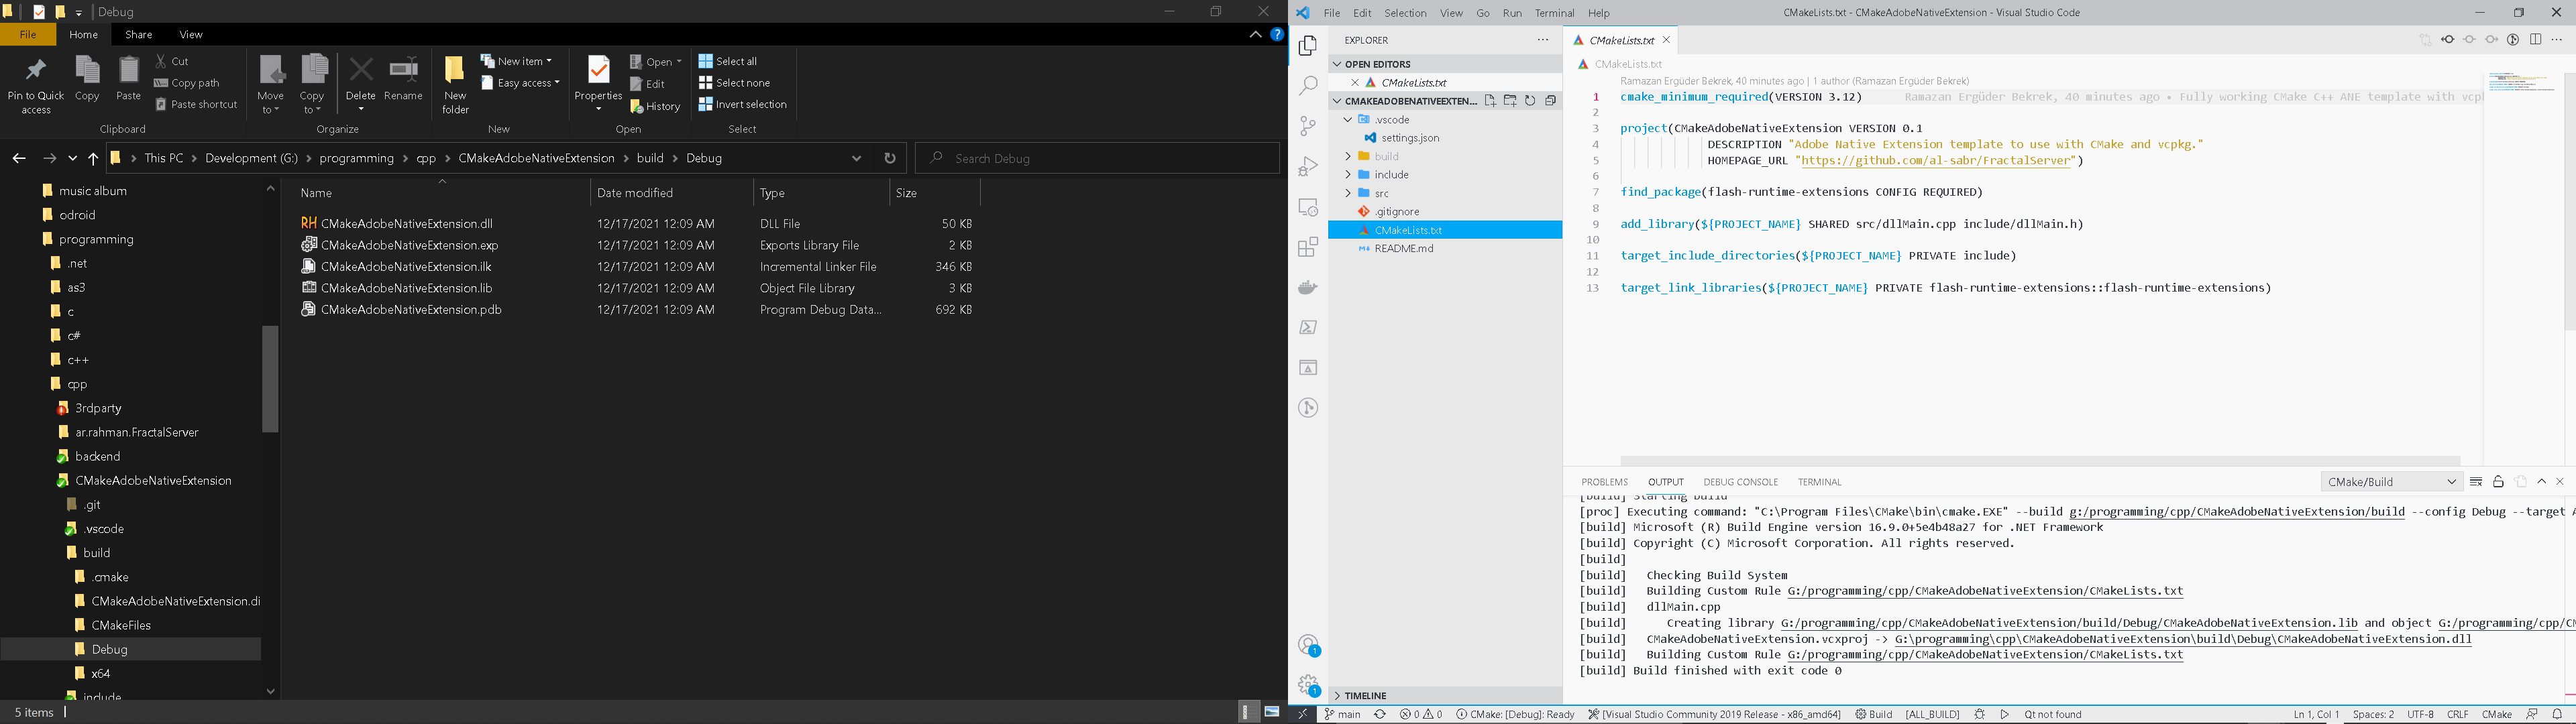This screenshot has height=724, width=2576.
Task: Refresh the VS Code explorer tree
Action: pos(1530,101)
